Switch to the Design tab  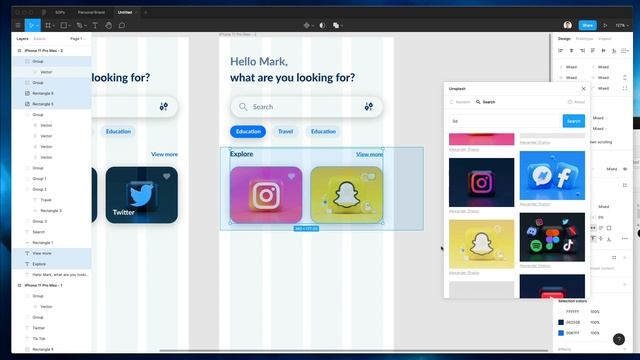564,39
